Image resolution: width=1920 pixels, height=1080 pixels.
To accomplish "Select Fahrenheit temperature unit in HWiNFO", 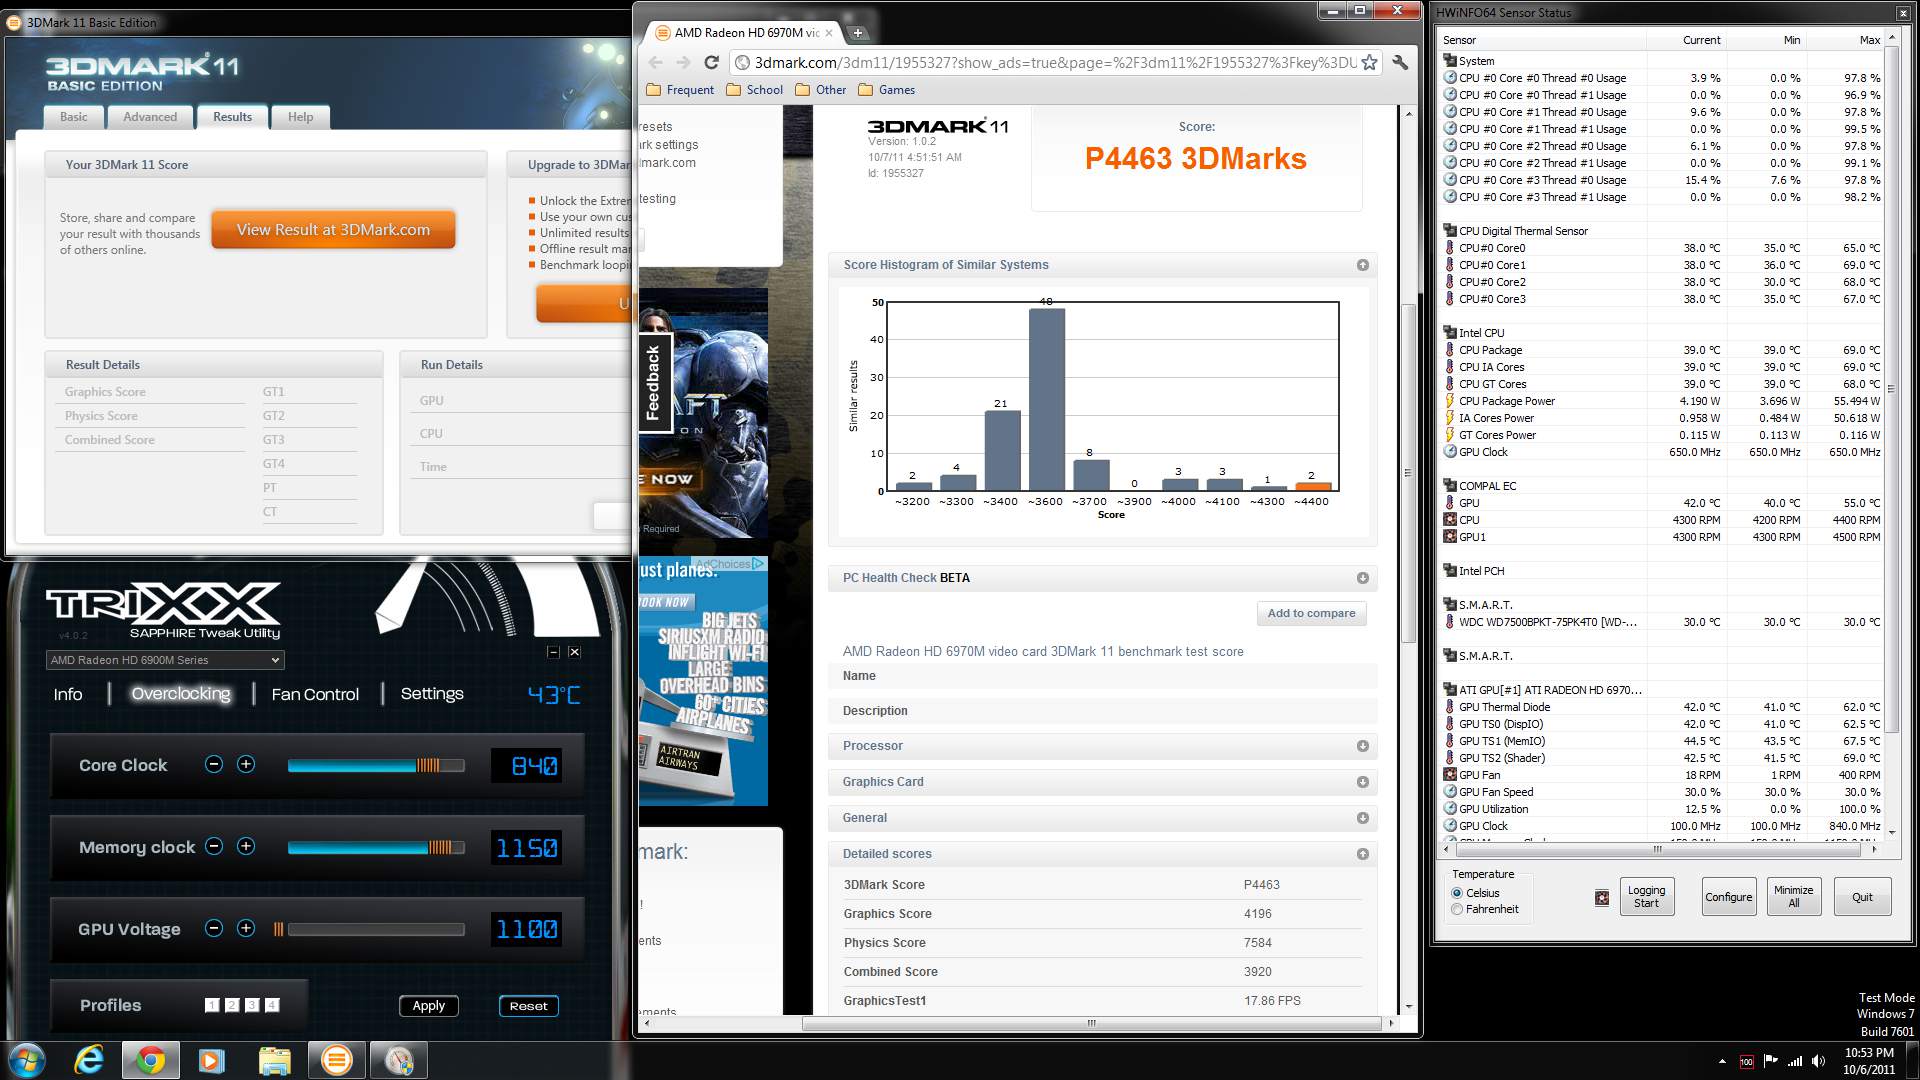I will (x=1457, y=909).
